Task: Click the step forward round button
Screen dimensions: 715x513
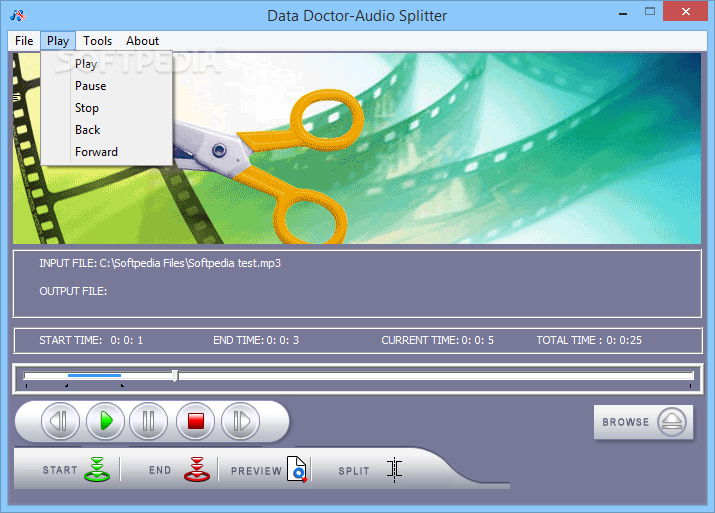Action: pyautogui.click(x=241, y=421)
